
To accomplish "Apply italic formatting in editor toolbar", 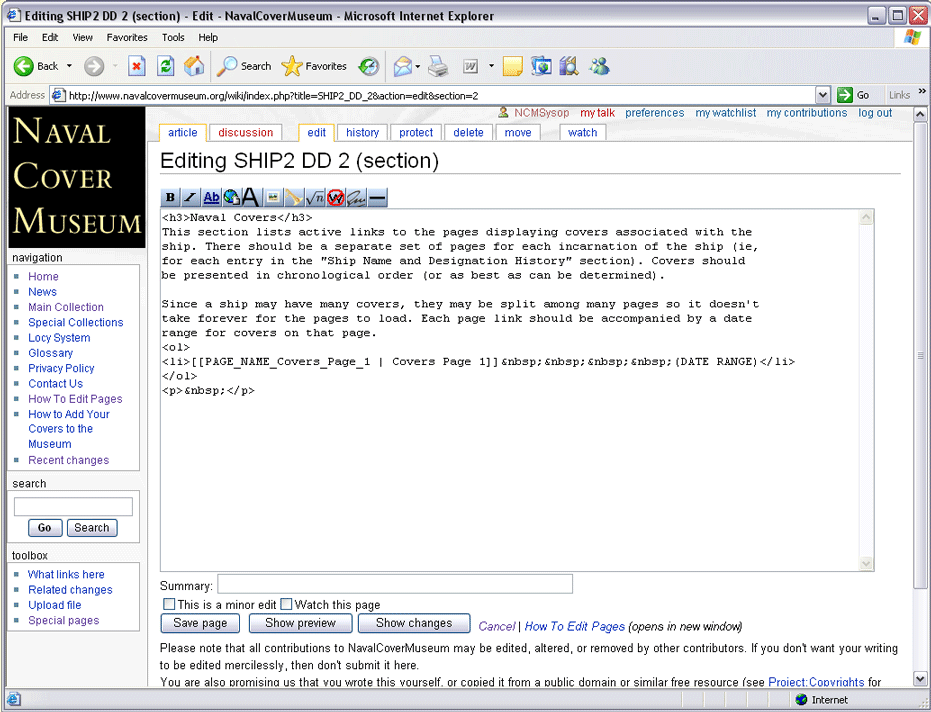I will tap(190, 198).
